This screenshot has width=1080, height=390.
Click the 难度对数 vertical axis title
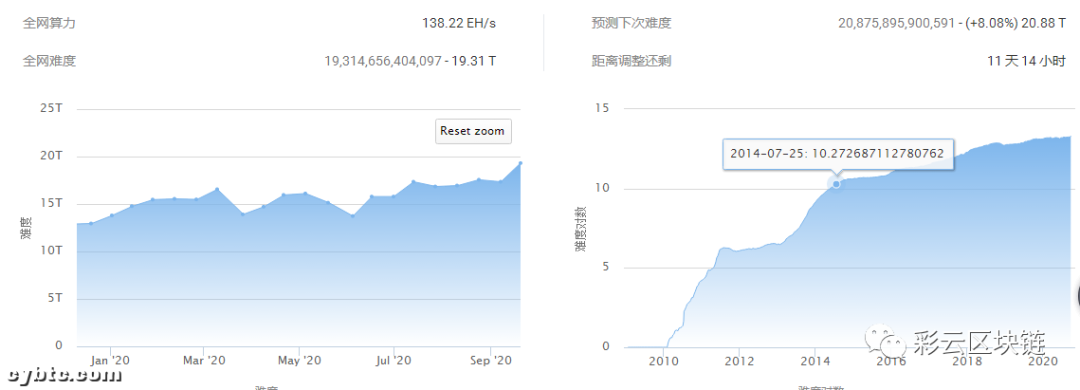click(580, 228)
